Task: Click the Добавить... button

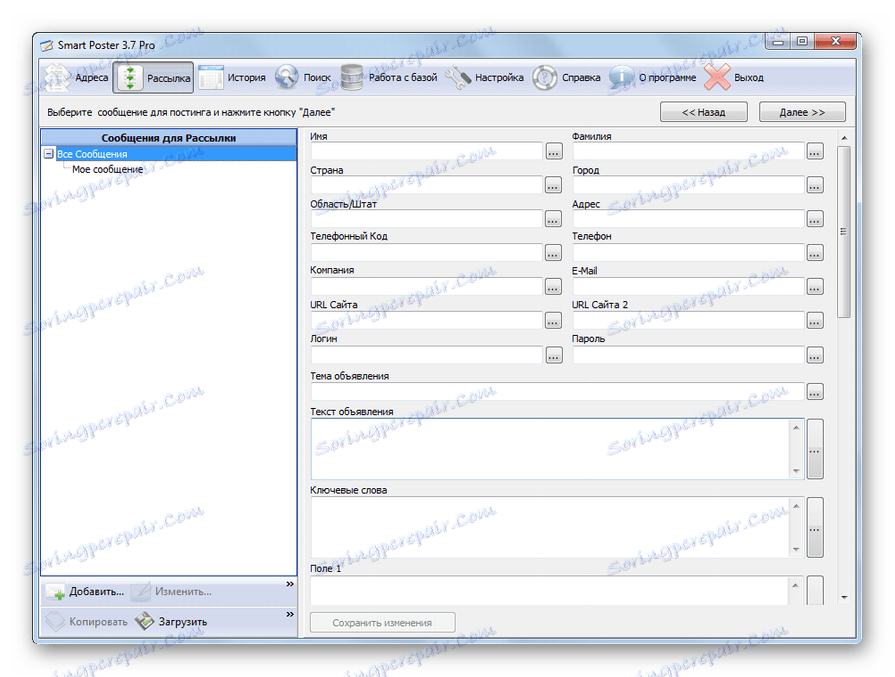Action: 86,592
